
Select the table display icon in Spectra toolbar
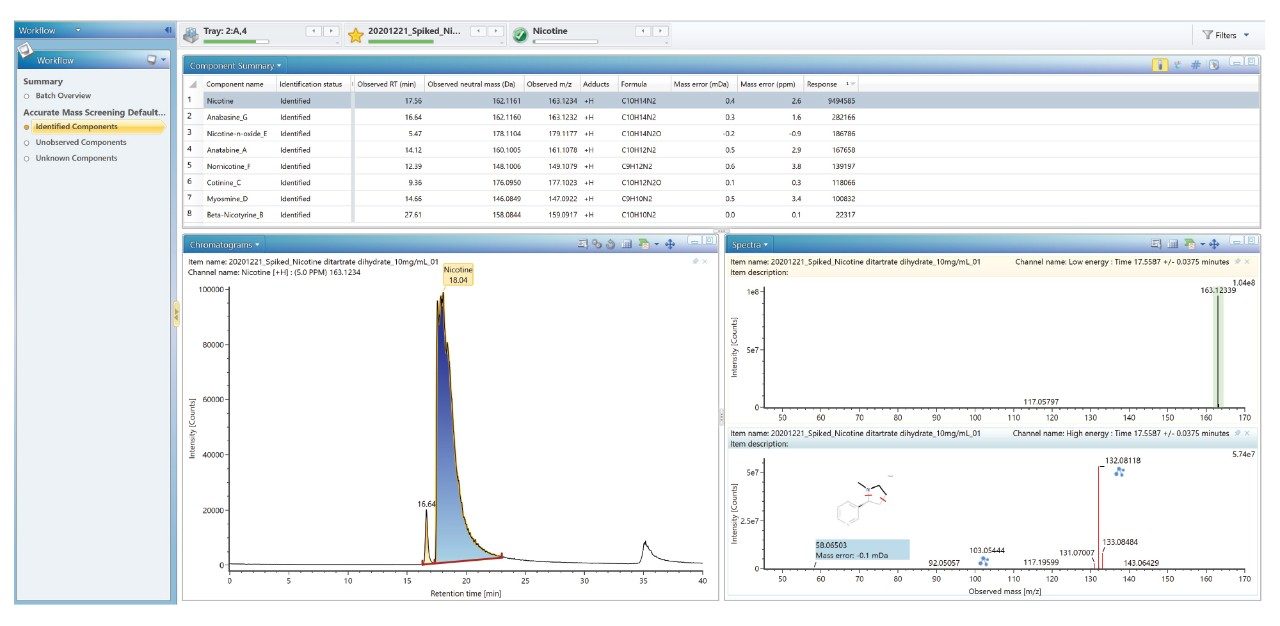click(1172, 243)
